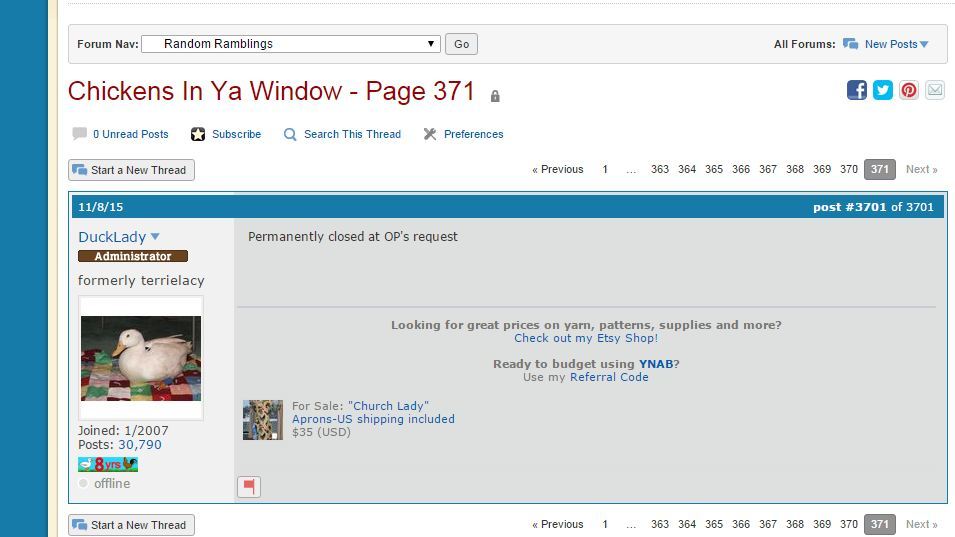The height and width of the screenshot is (537, 955).
Task: Click the Twitter share icon
Action: pos(883,90)
